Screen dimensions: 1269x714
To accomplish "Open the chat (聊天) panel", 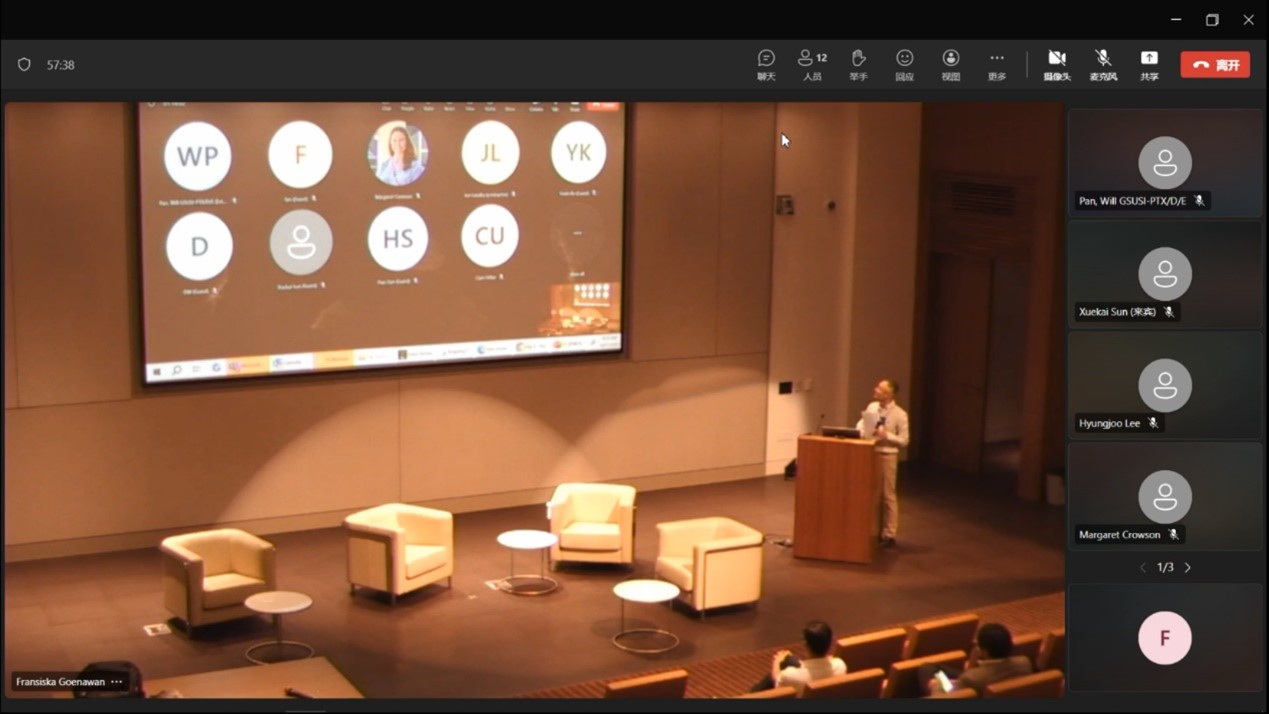I will point(766,64).
